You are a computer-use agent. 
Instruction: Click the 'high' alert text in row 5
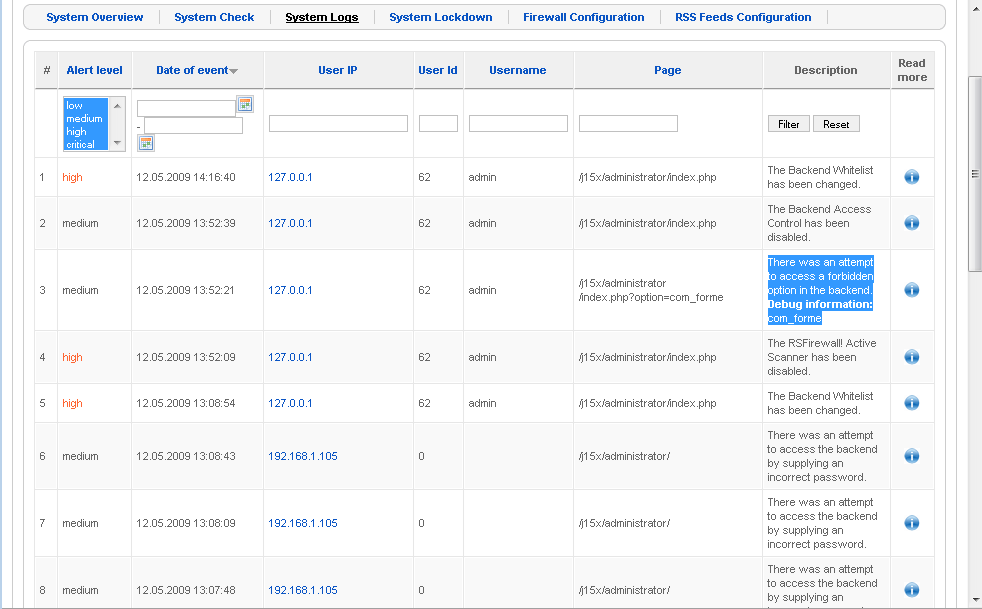click(72, 403)
